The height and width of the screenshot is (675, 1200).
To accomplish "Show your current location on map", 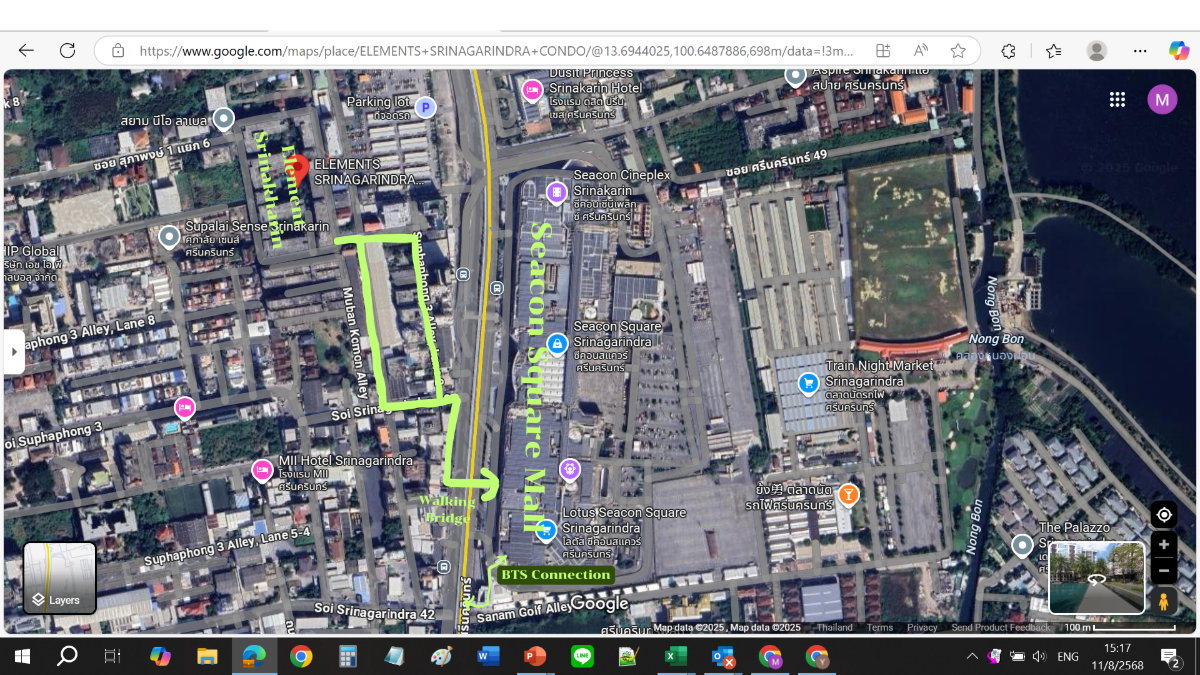I will [1163, 515].
